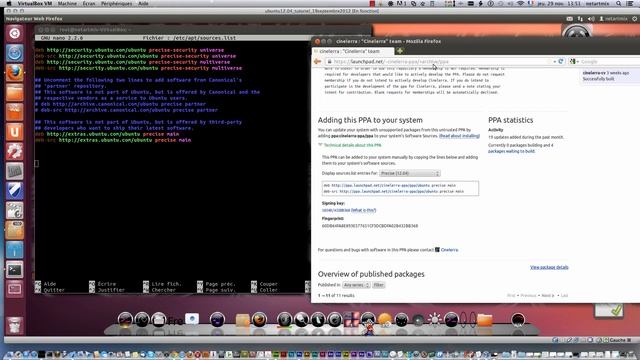Open the mail envelope indicator in Ubuntu panel

[x=569, y=19]
